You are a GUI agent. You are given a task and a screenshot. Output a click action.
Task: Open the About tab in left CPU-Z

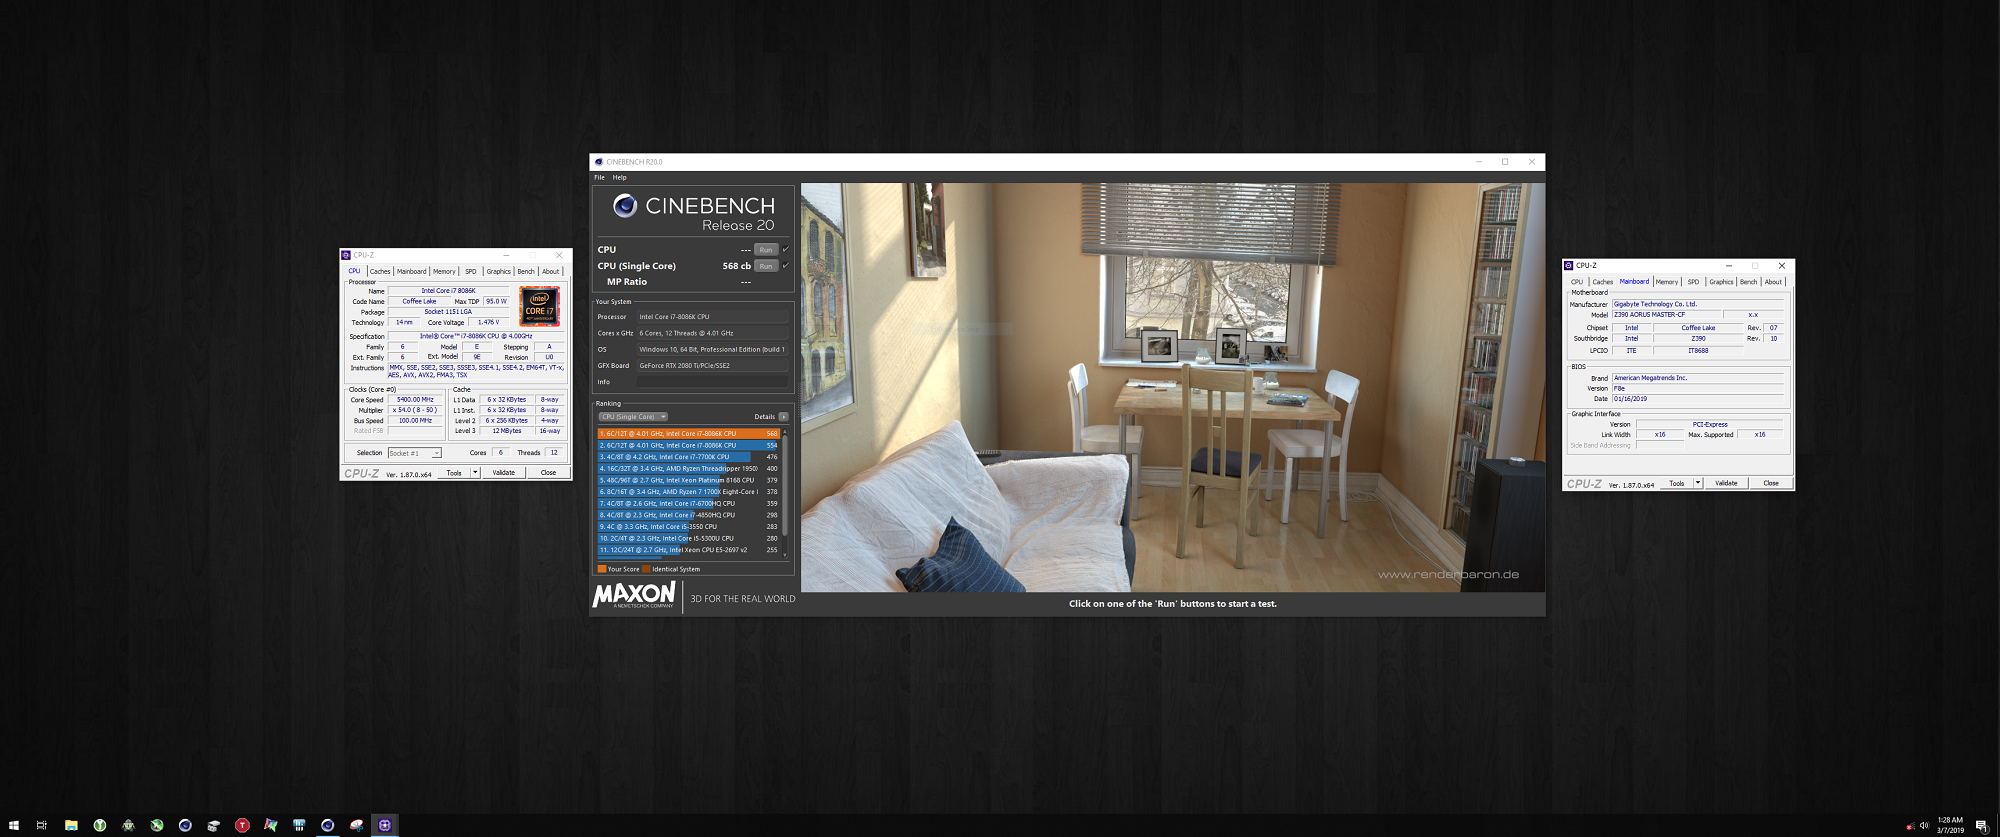(x=550, y=271)
